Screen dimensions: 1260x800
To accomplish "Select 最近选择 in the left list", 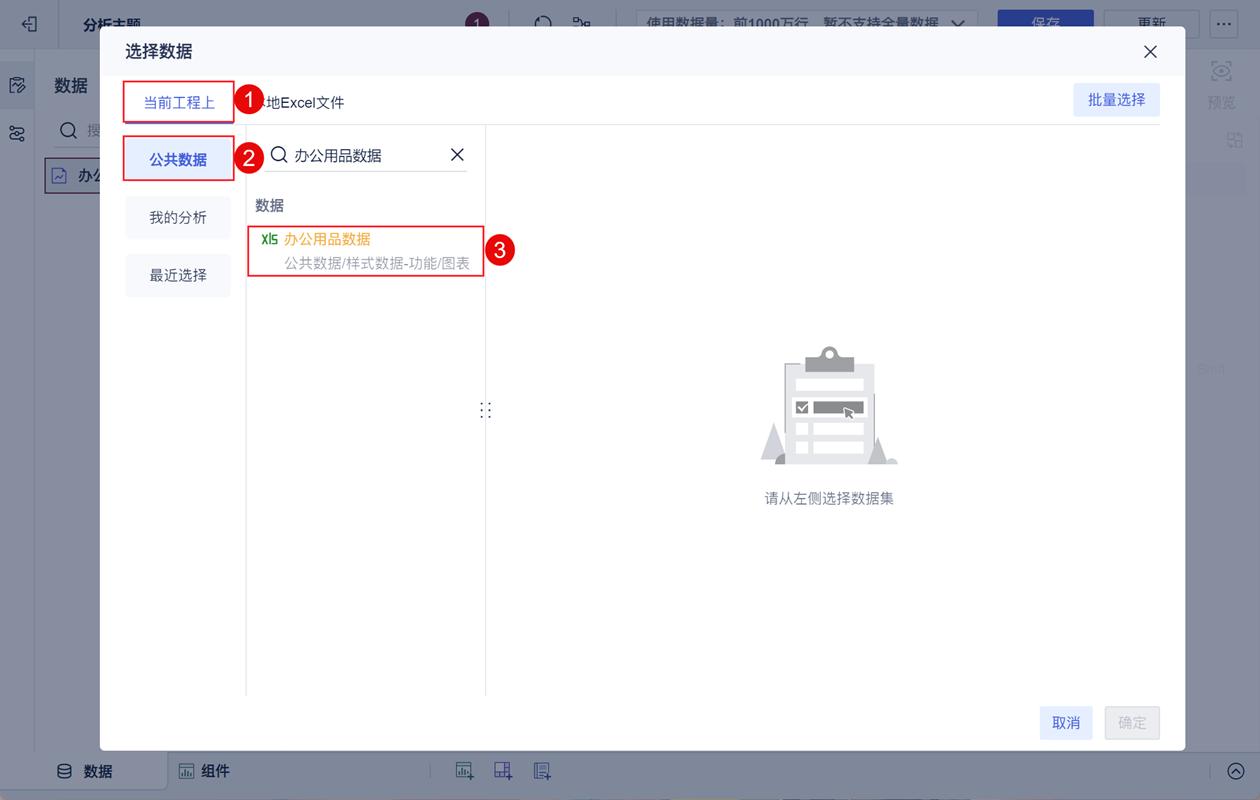I will 178,275.
